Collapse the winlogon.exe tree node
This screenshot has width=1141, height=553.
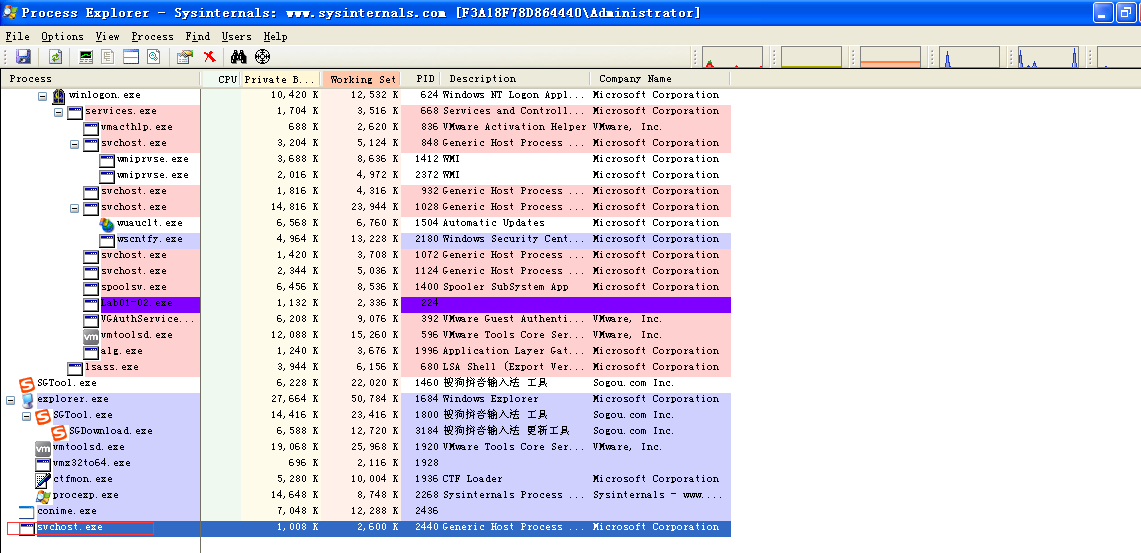[43, 95]
